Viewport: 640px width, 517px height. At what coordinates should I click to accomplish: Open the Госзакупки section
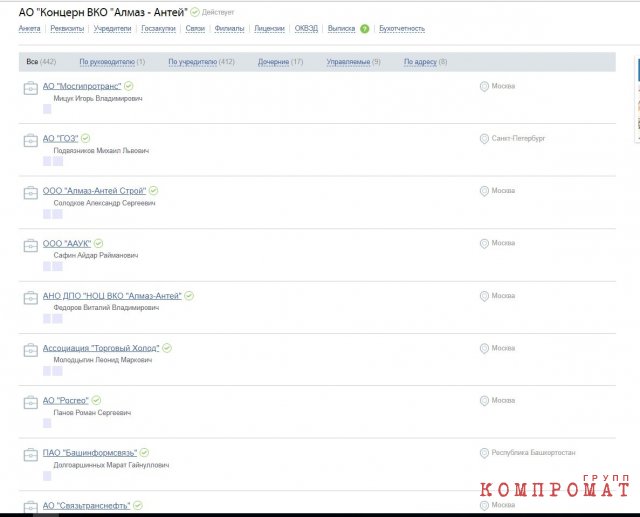tap(158, 29)
